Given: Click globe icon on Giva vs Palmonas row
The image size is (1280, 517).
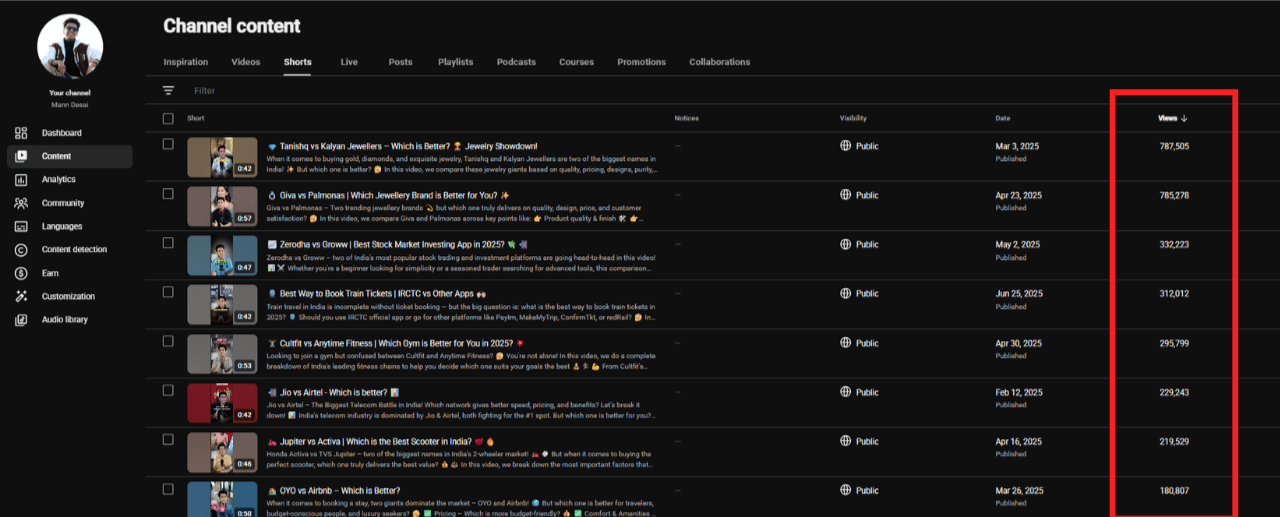Looking at the screenshot, I should click(x=845, y=195).
